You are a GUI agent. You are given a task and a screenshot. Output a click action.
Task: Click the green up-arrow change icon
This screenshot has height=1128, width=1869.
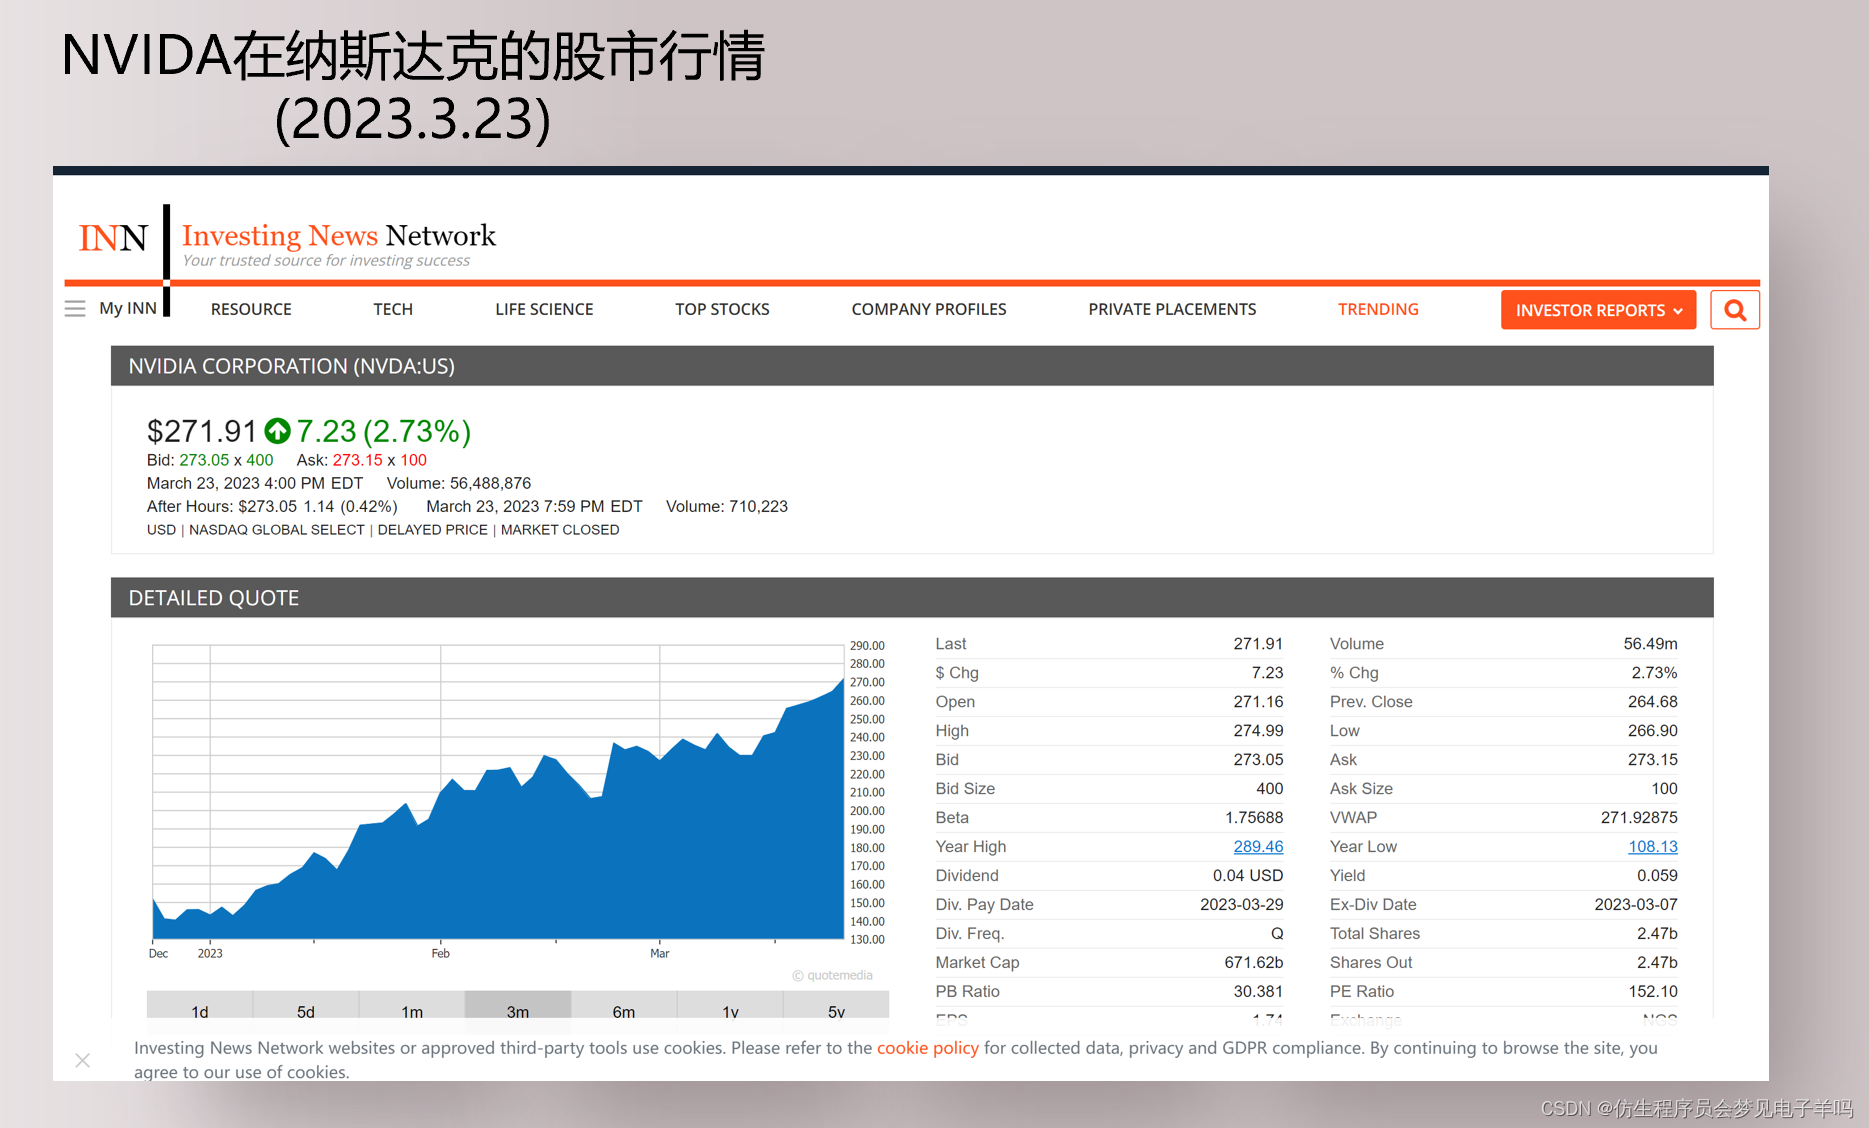(x=277, y=431)
